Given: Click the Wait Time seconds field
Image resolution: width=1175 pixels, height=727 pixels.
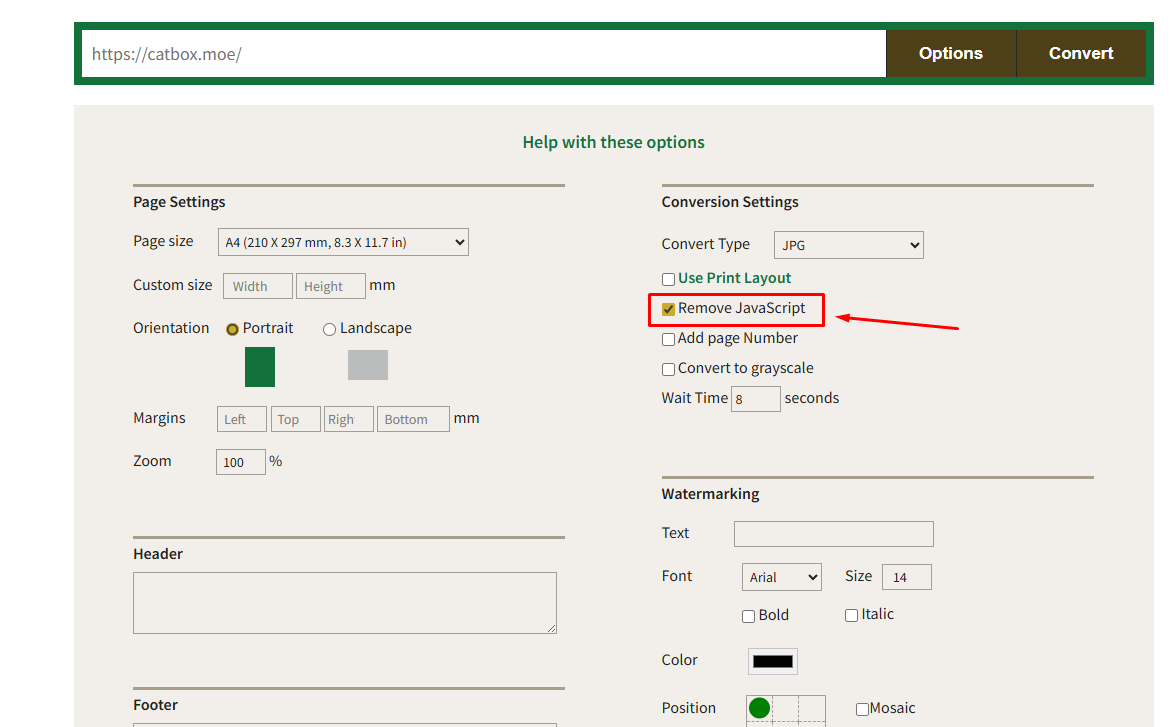Looking at the screenshot, I should click(755, 399).
